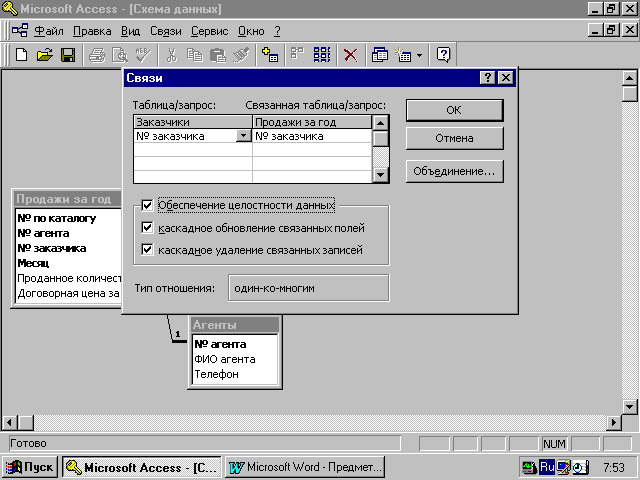Click the horizontal scroll left arrow
Viewport: 640px width, 480px height.
tap(10, 422)
